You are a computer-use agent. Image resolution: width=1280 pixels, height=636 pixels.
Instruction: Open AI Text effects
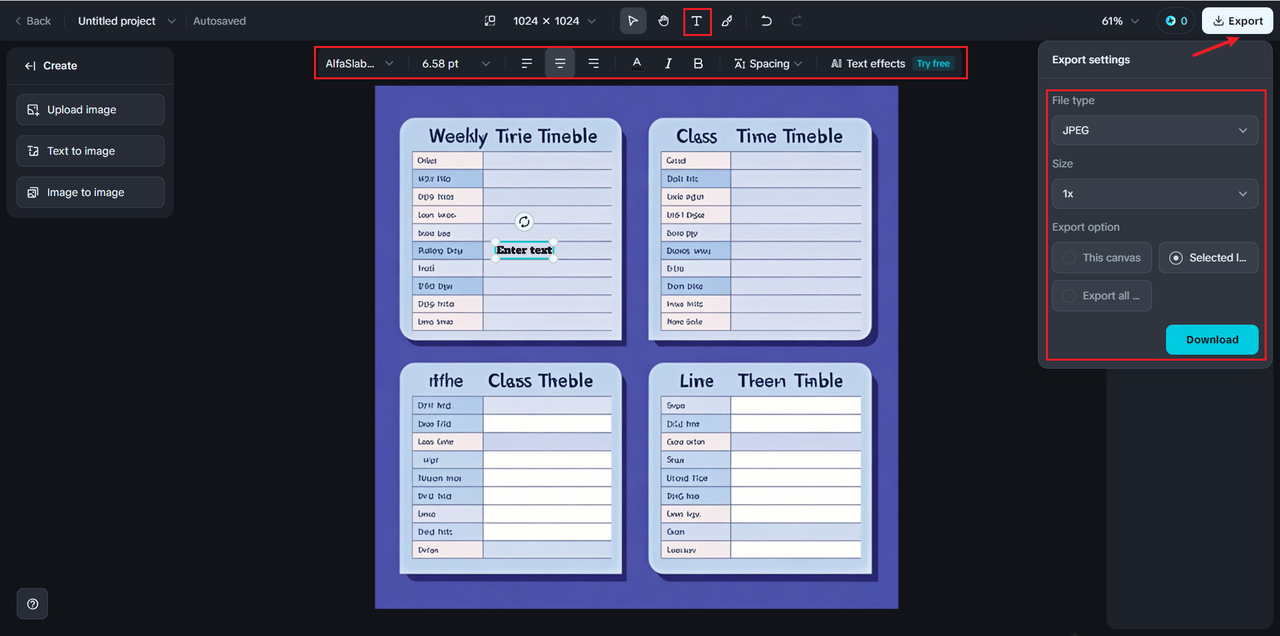tap(867, 63)
